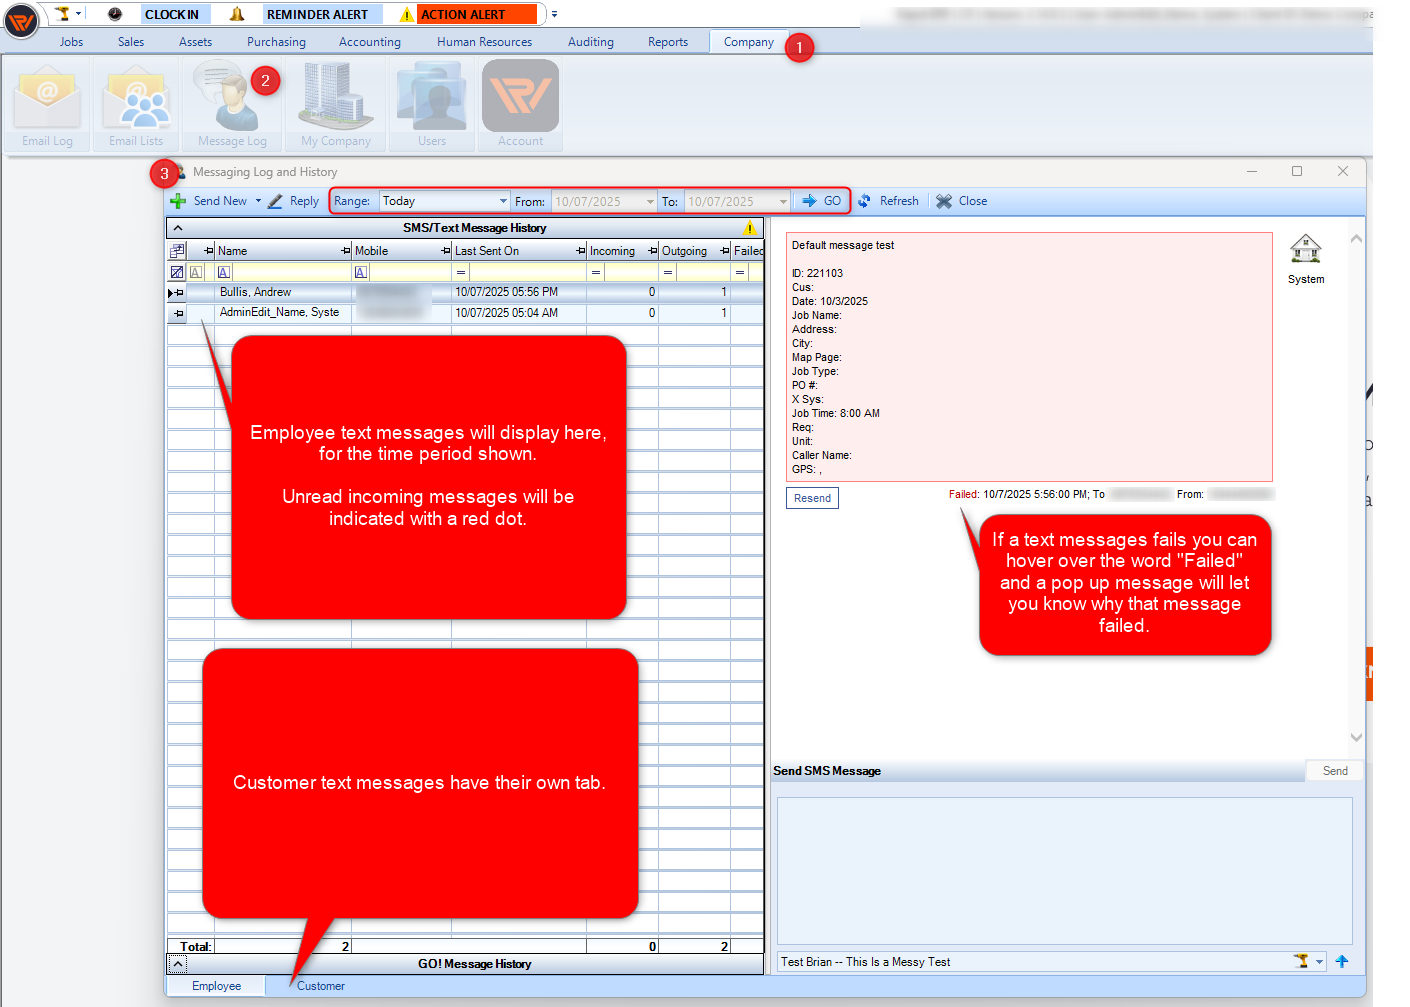The image size is (1410, 1007).
Task: Open the Jobs ribbon tab
Action: [71, 42]
